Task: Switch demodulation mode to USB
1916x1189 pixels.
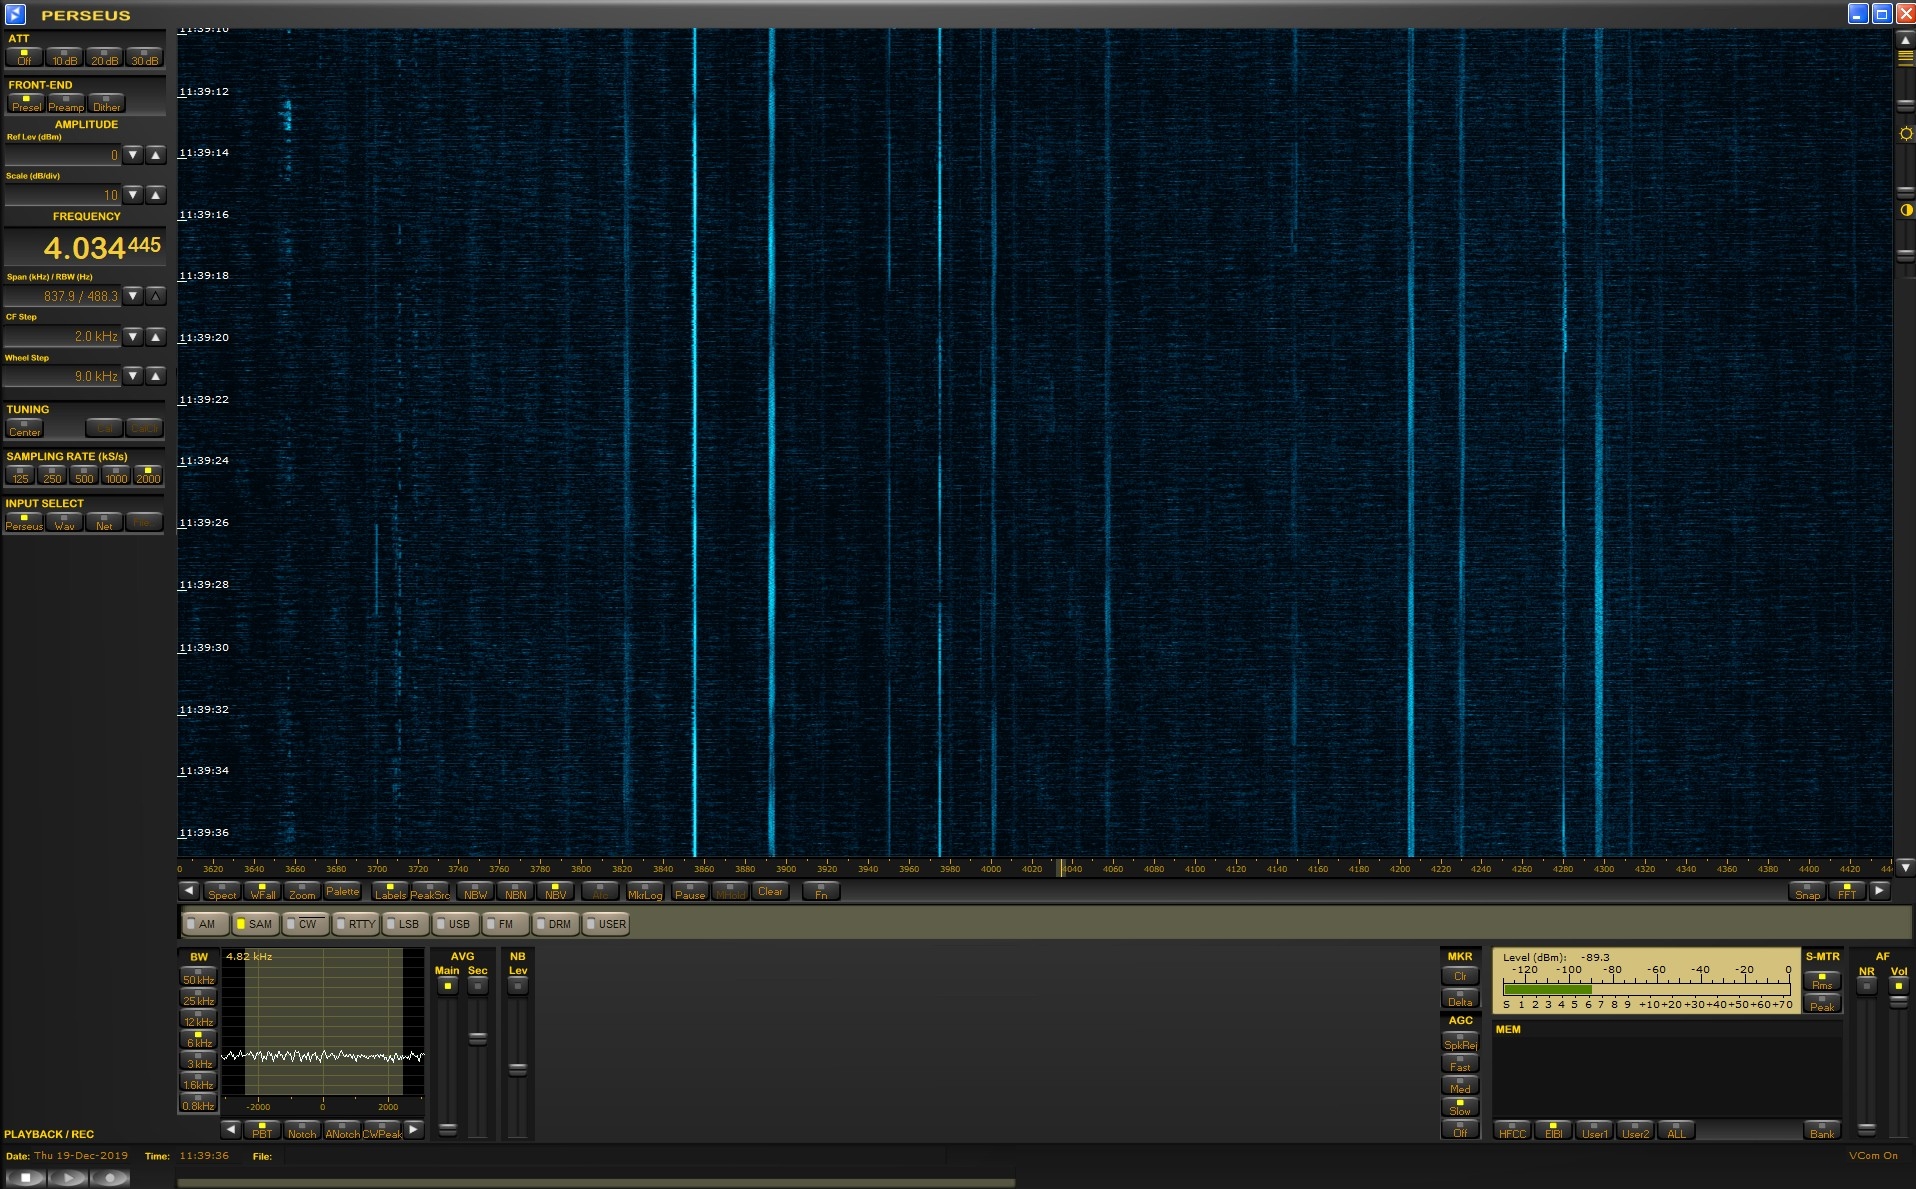Action: click(x=454, y=924)
